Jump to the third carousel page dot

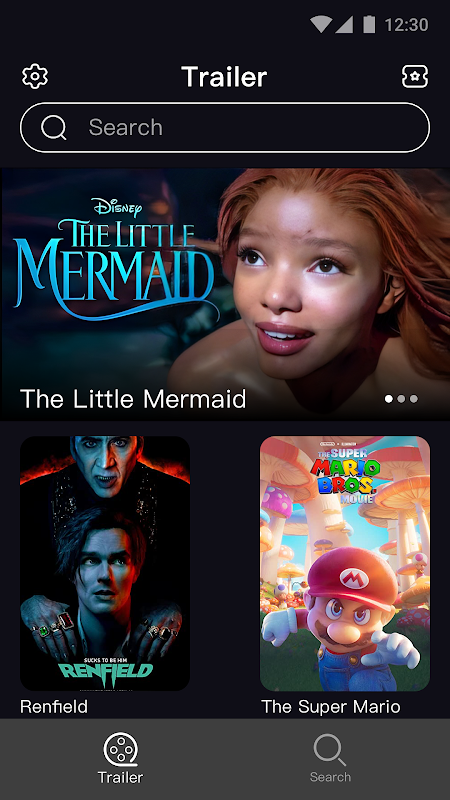coord(414,398)
